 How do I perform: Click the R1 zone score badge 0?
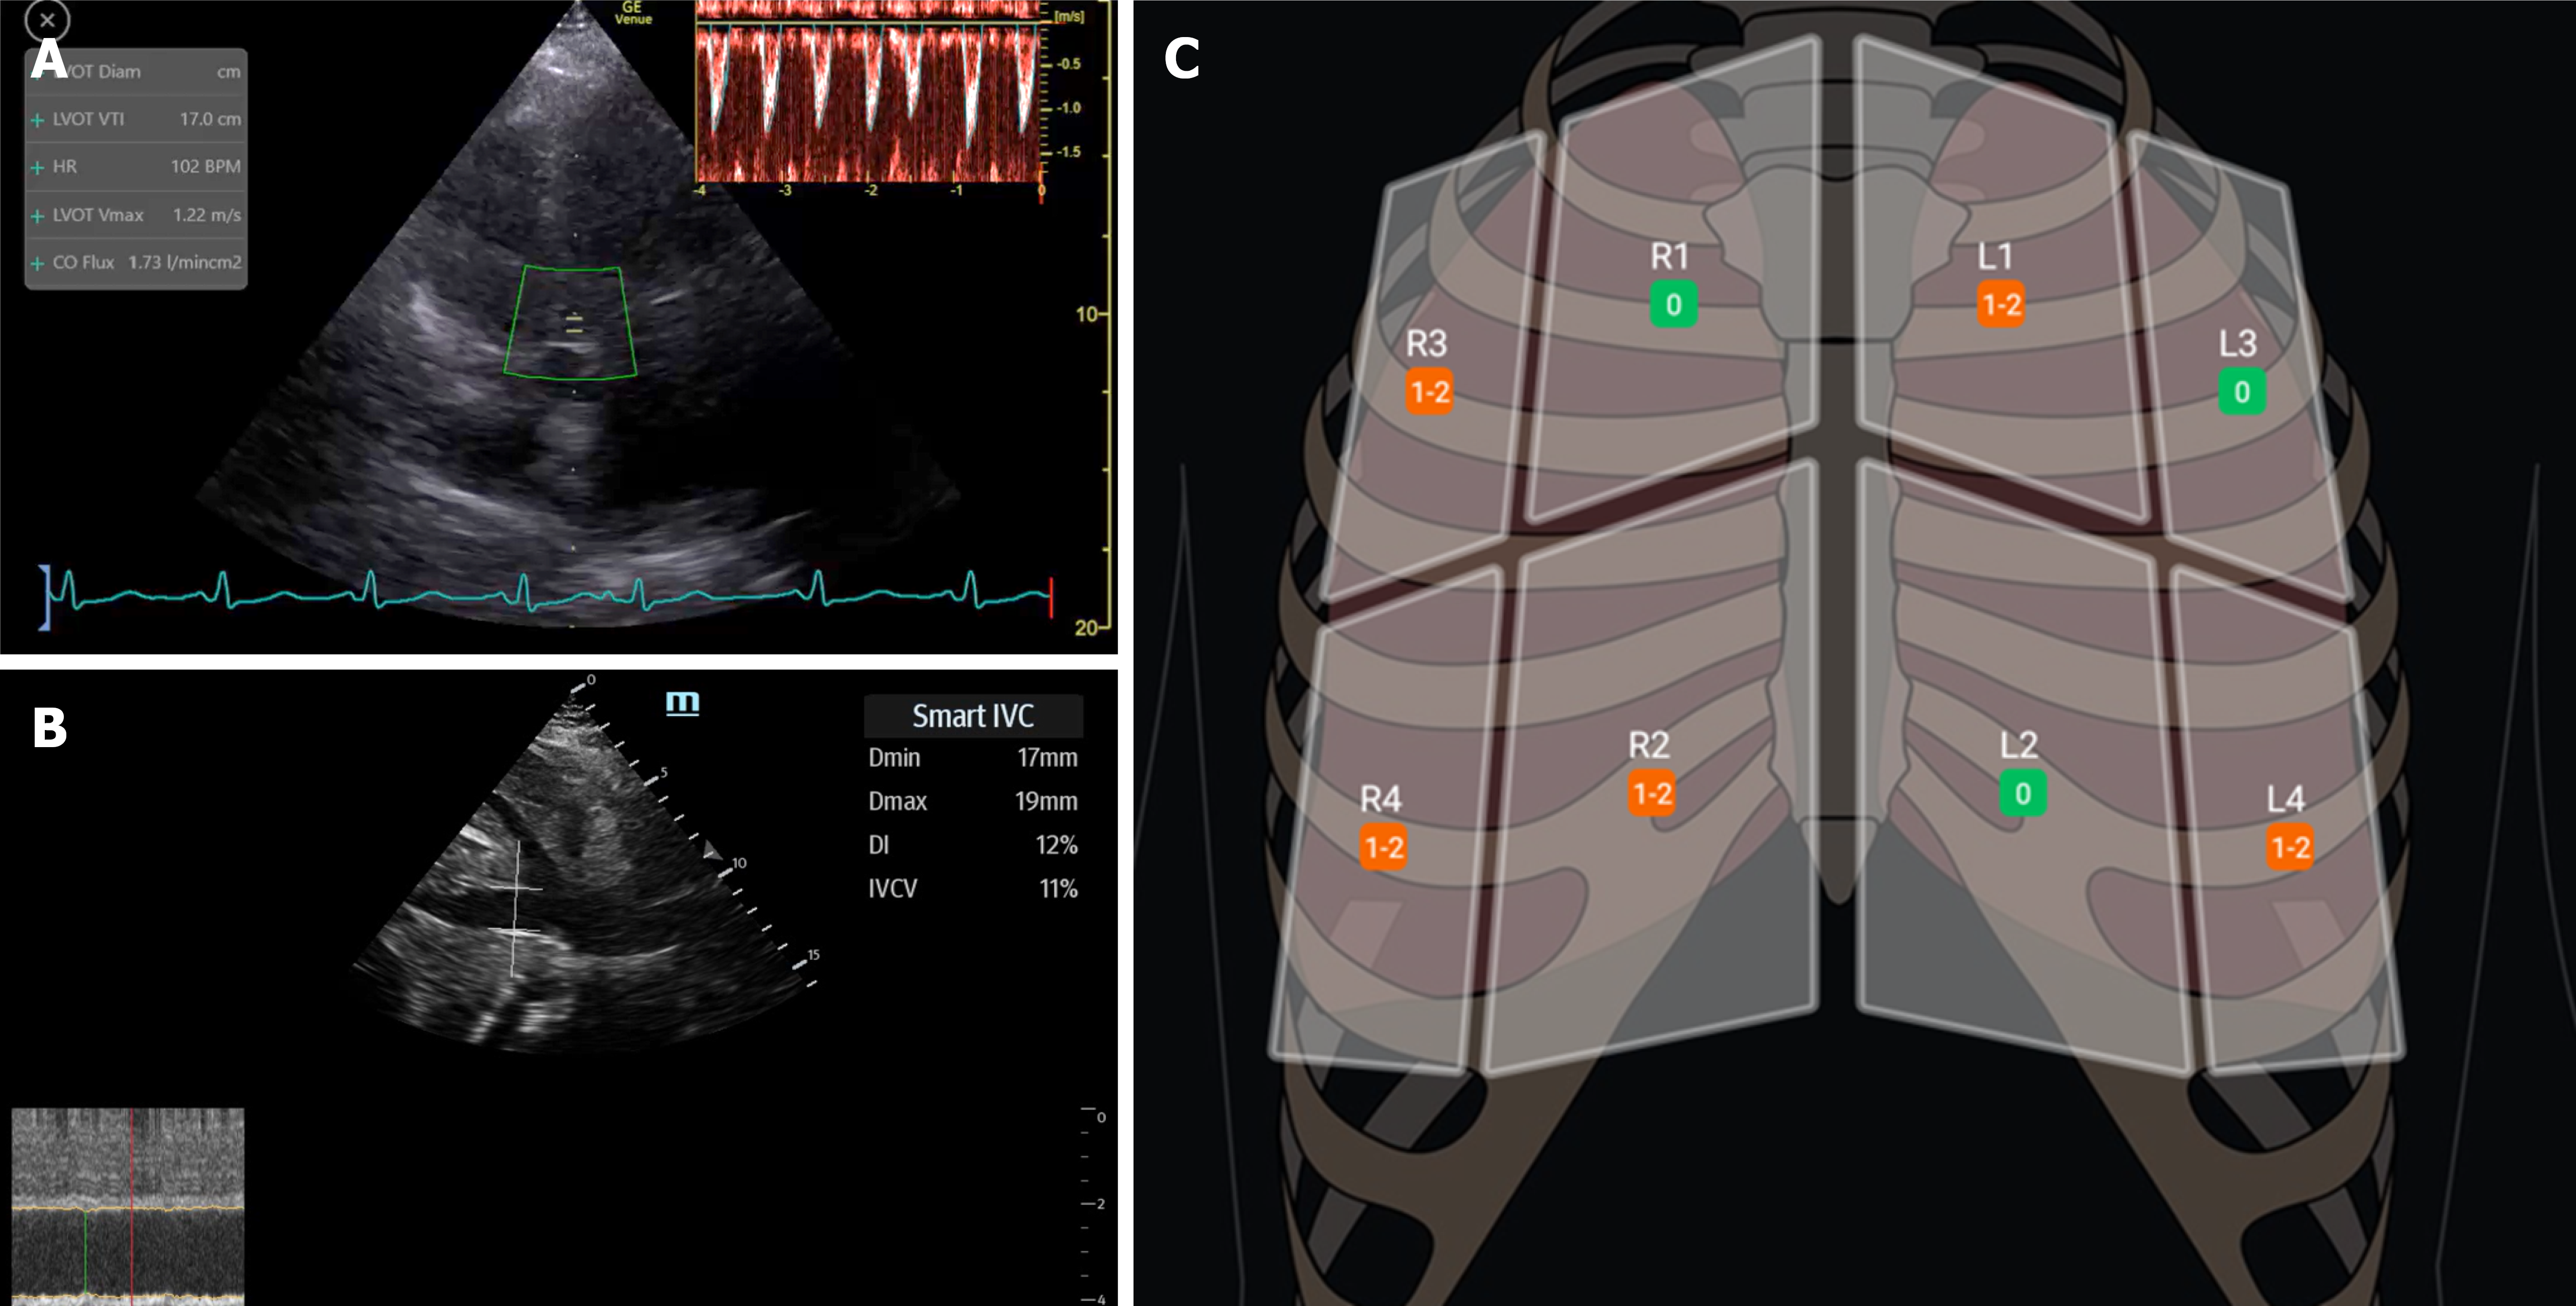(1673, 304)
